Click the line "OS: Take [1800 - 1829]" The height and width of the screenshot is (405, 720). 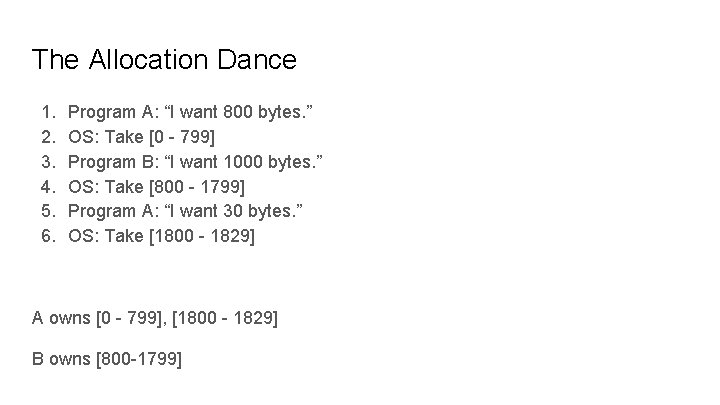161,236
